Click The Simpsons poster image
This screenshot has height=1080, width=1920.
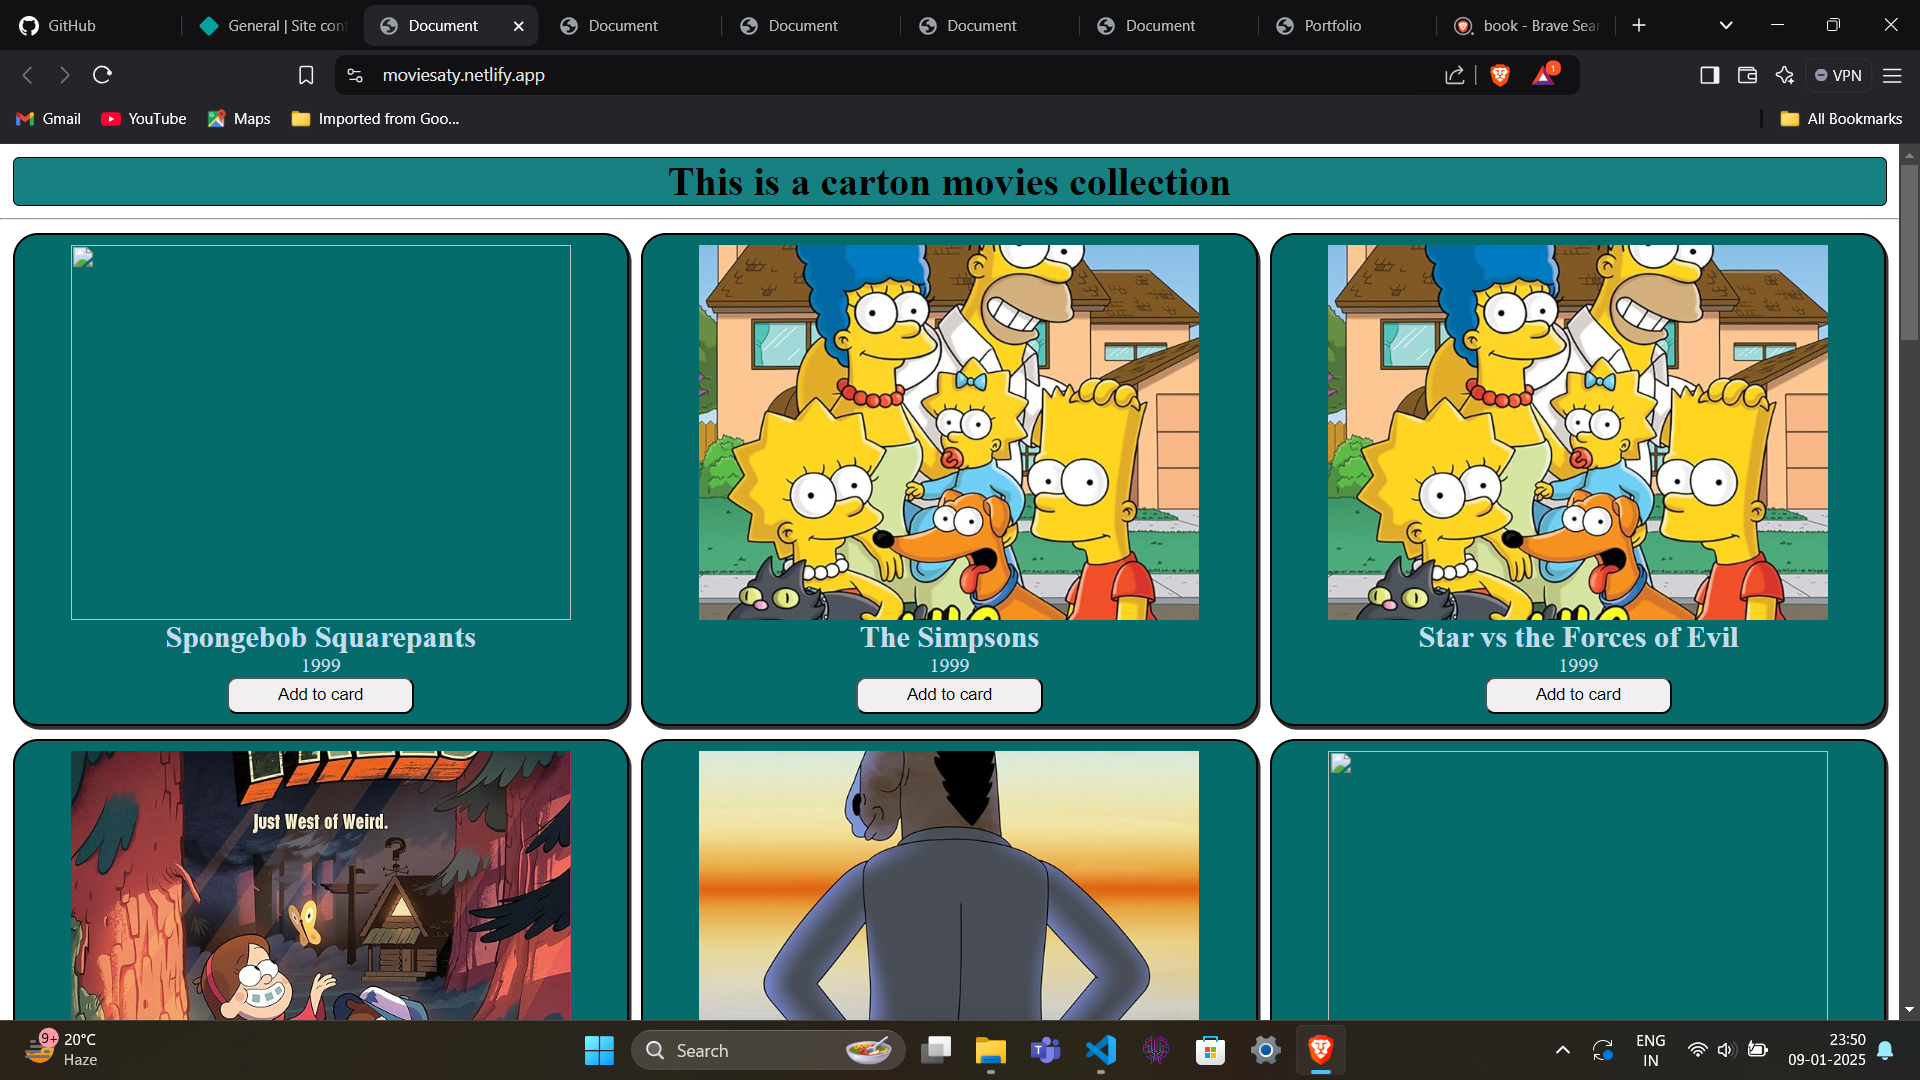tap(949, 432)
